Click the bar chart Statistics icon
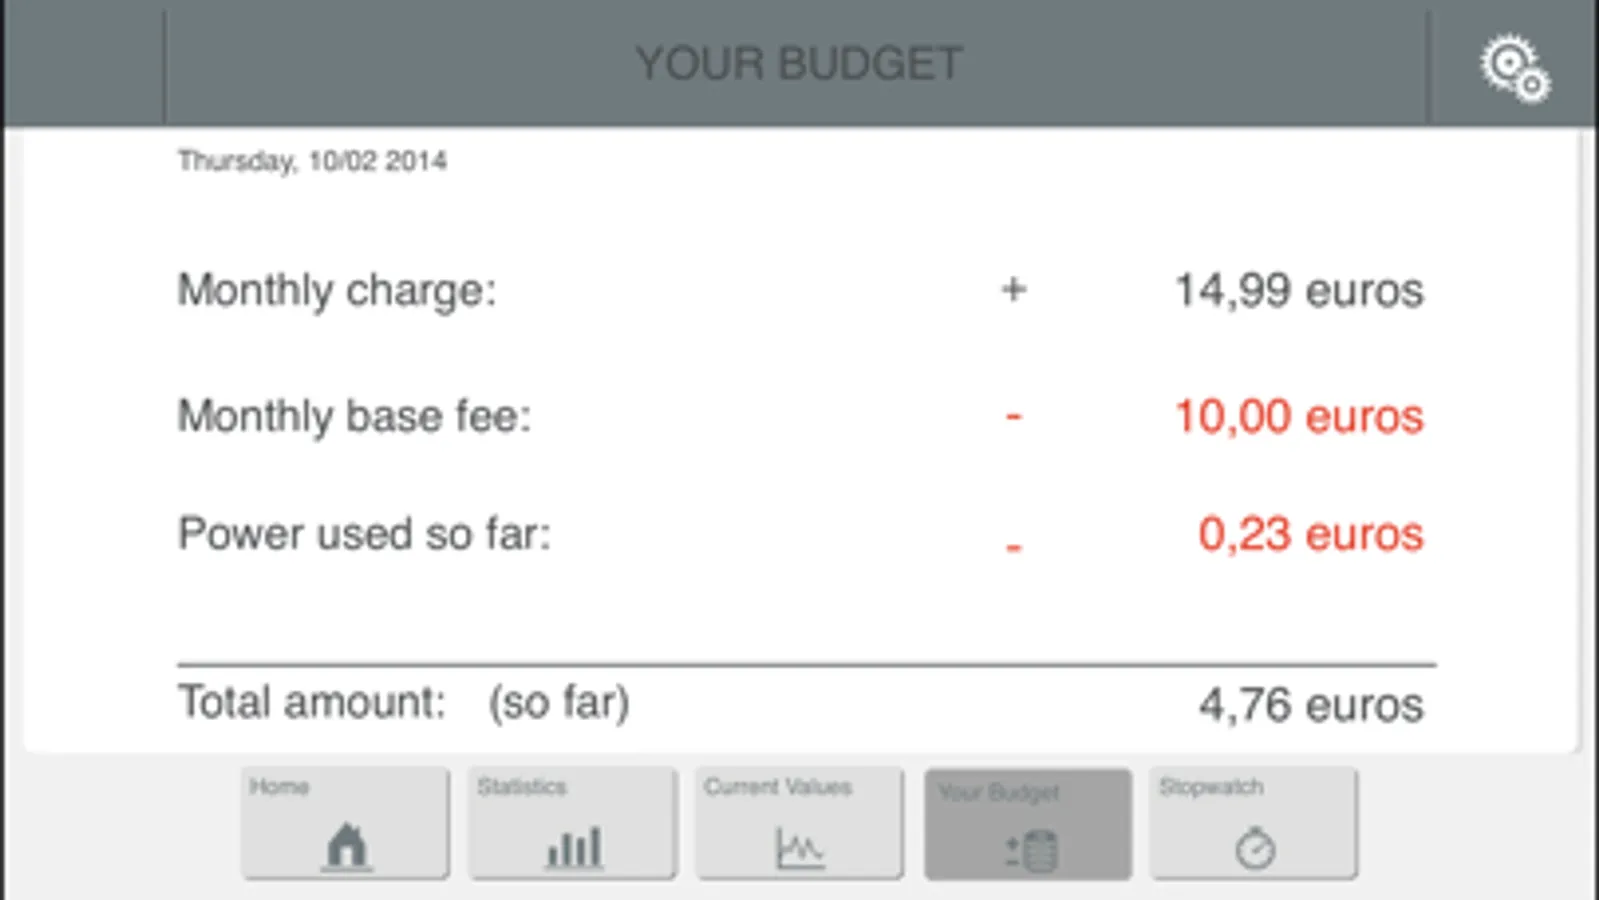Viewport: 1599px width, 900px height. (x=574, y=848)
